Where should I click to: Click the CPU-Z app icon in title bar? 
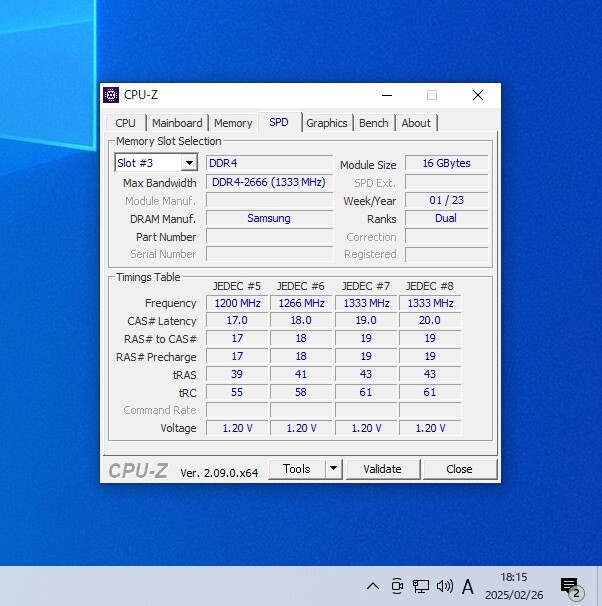point(111,95)
